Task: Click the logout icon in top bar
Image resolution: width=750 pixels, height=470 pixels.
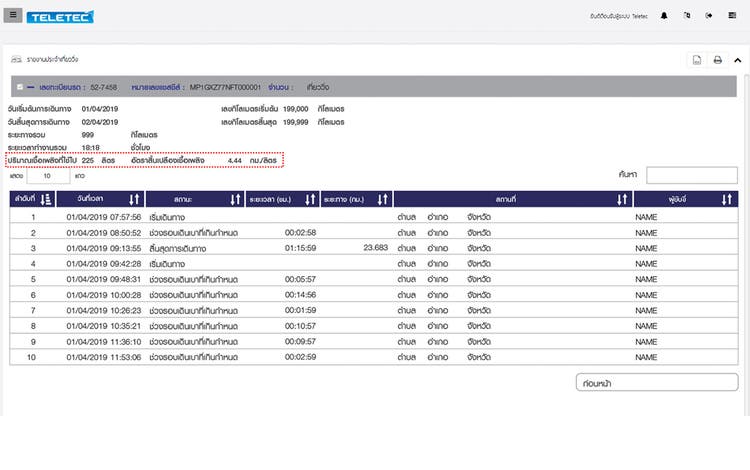Action: pyautogui.click(x=709, y=16)
